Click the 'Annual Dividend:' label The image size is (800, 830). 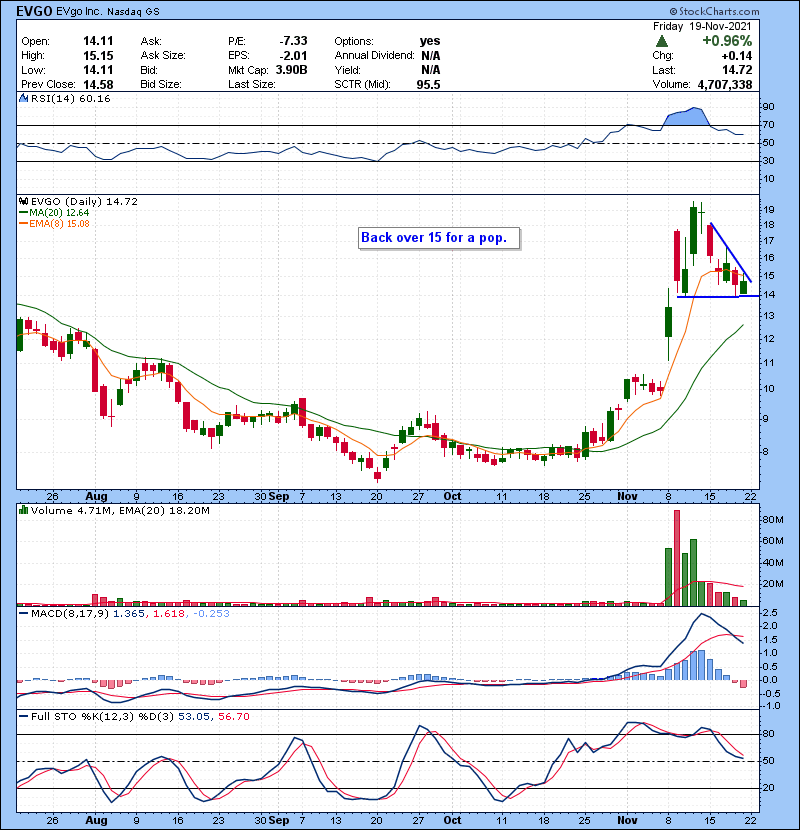374,56
